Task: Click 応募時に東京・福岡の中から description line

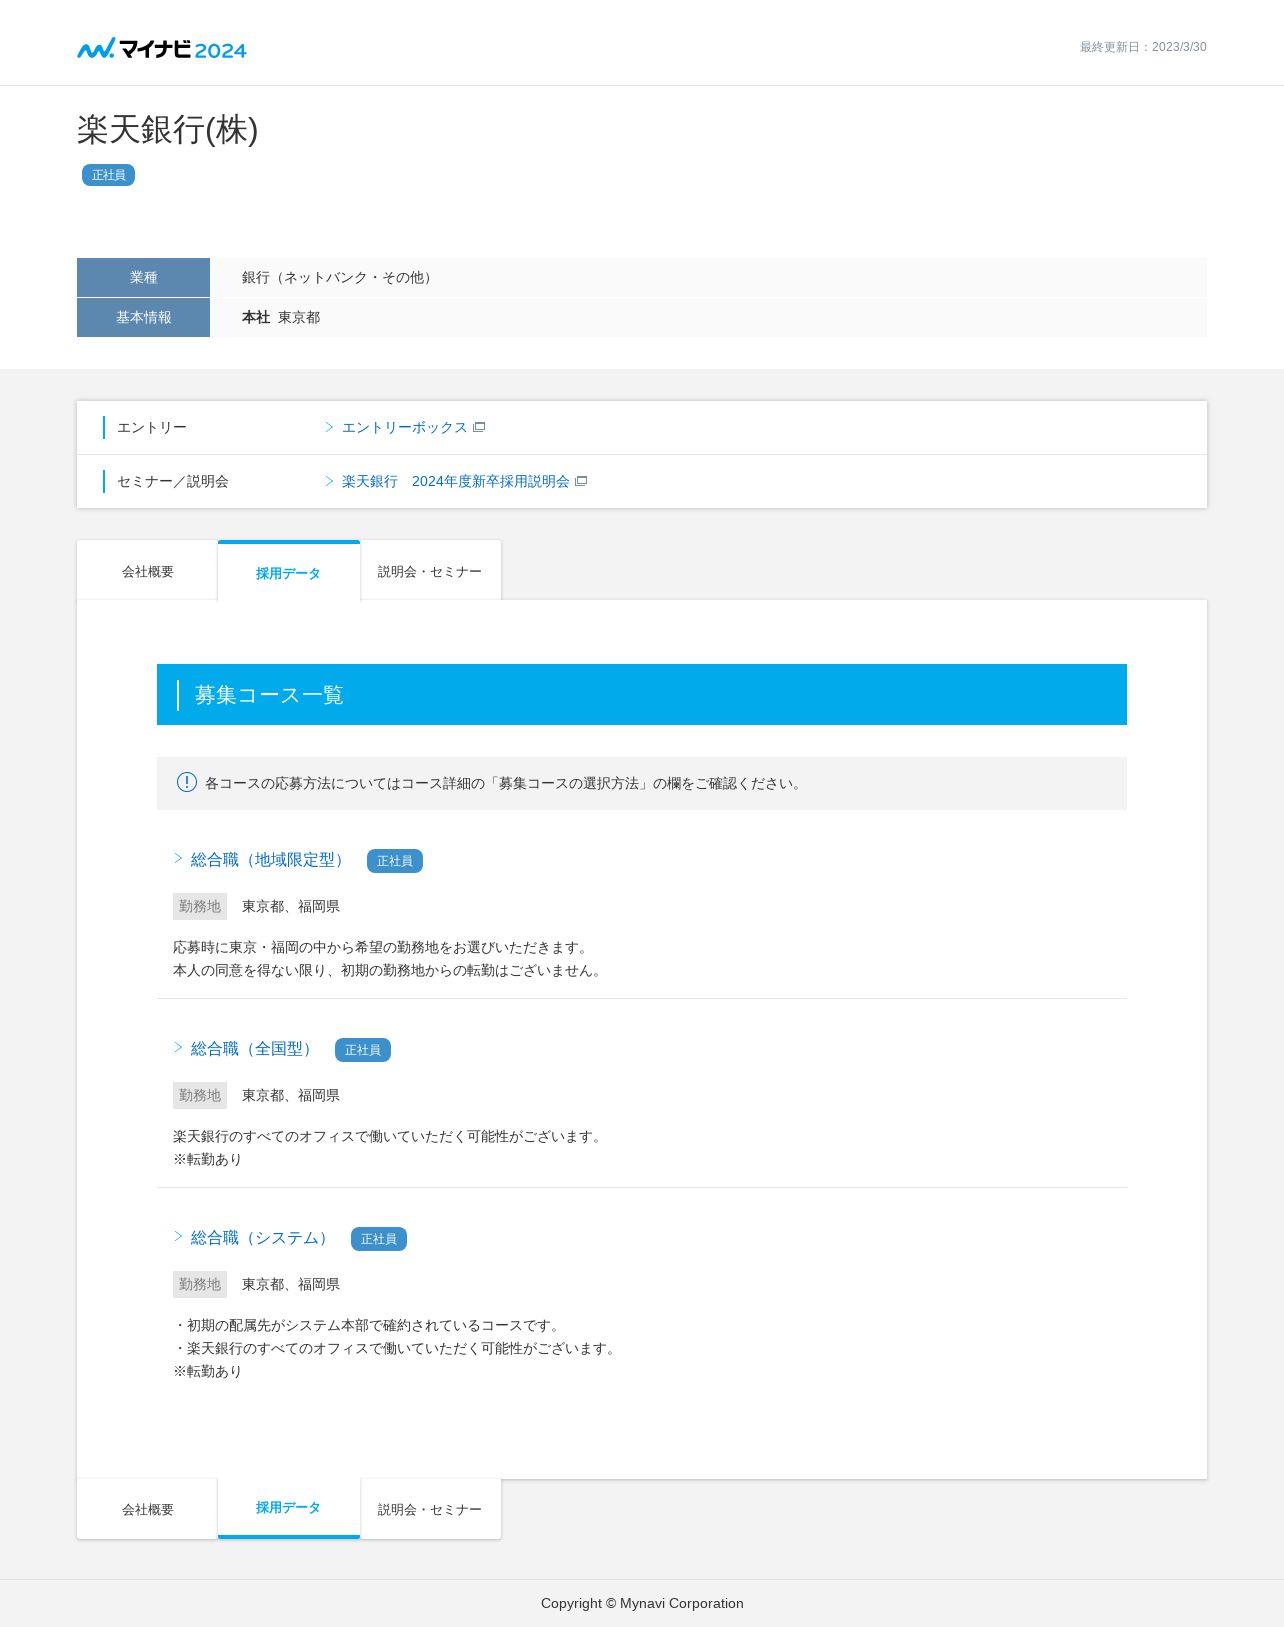Action: tap(383, 947)
